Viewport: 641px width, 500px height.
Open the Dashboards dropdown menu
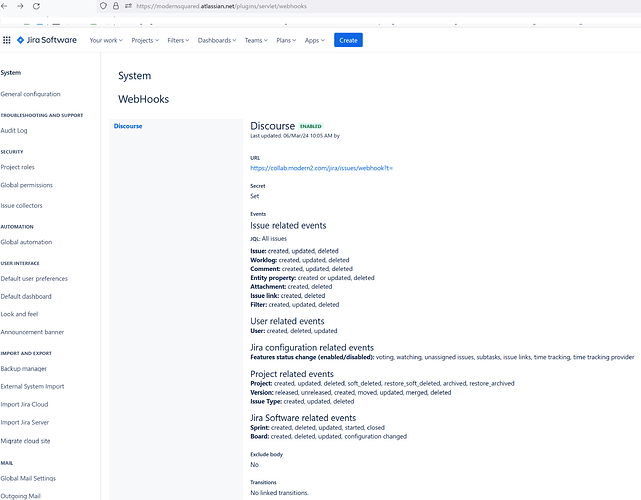(217, 40)
